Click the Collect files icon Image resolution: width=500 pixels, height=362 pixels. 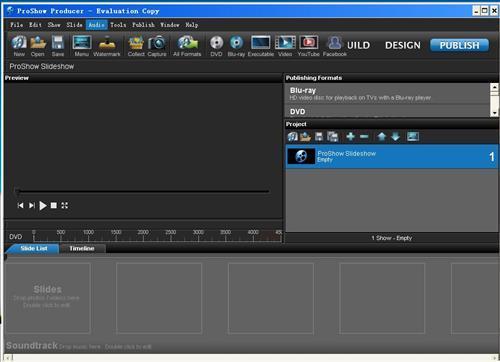[x=136, y=46]
